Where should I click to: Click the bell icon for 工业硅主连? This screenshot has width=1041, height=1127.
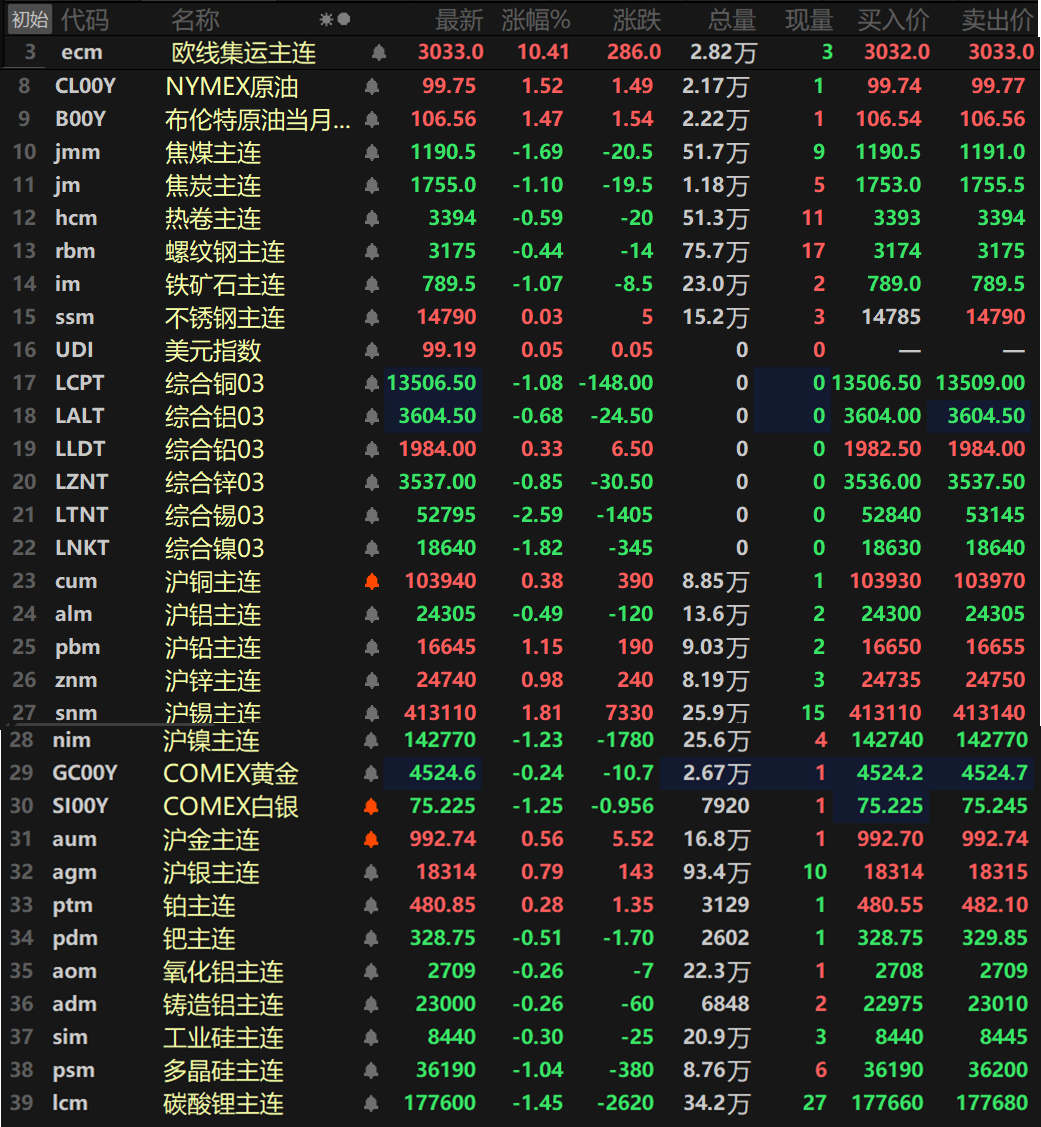371,1038
